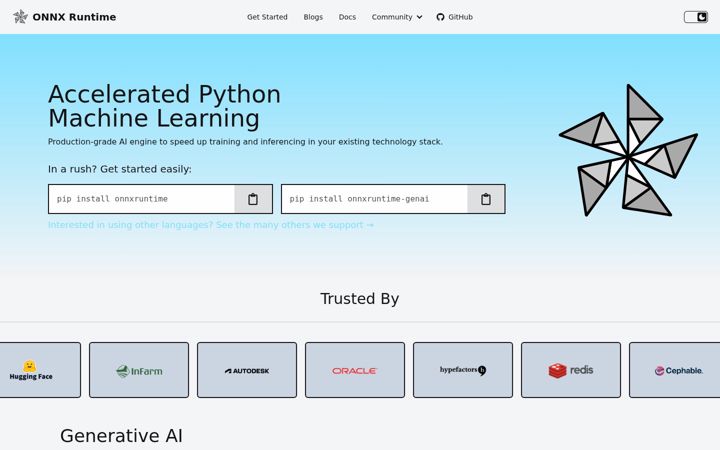Open the ONNX Runtime home title link
This screenshot has width=720, height=450.
click(x=74, y=17)
